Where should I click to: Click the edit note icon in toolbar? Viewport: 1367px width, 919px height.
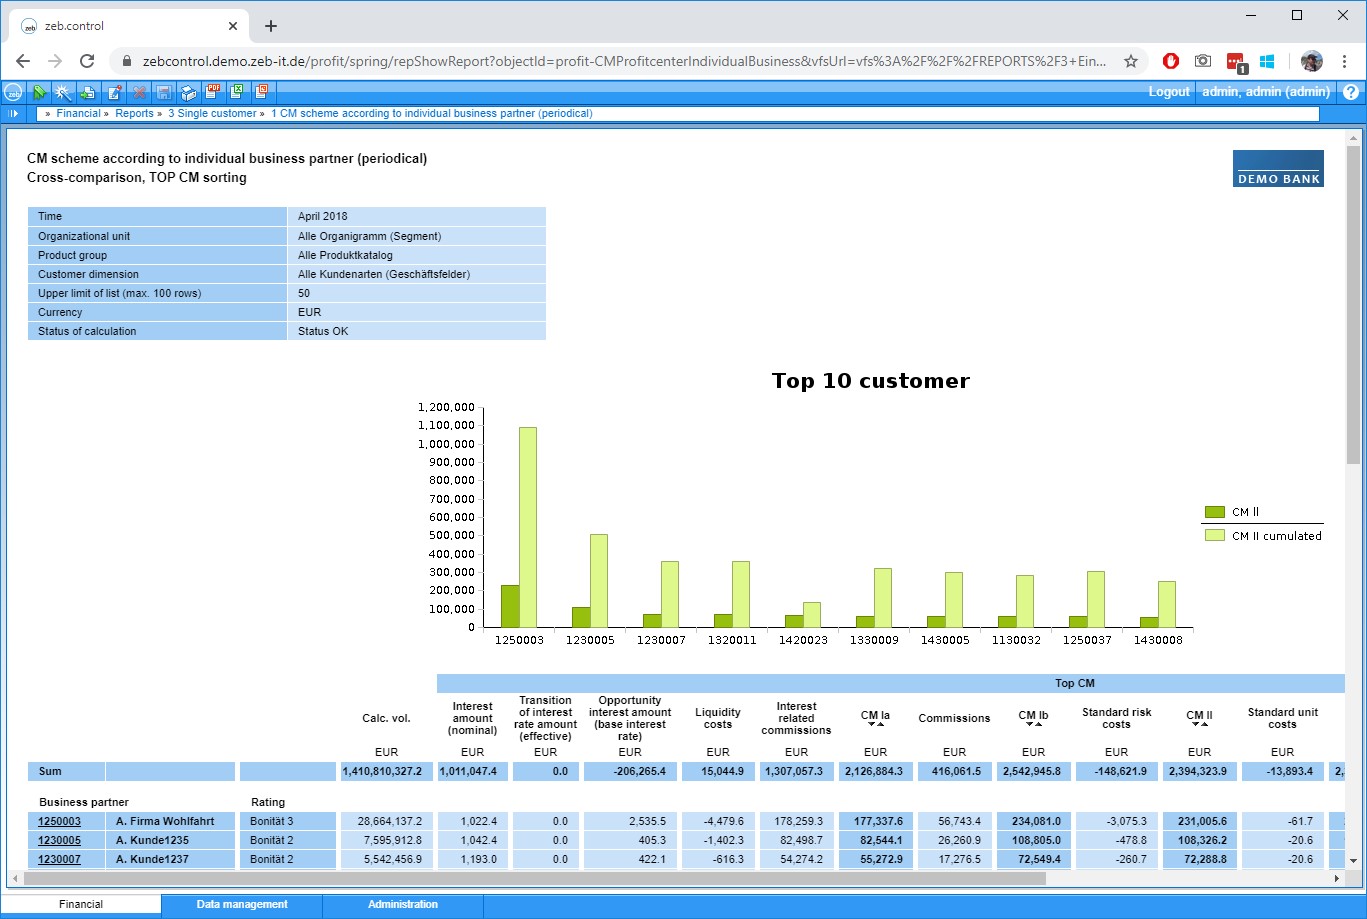(x=114, y=92)
